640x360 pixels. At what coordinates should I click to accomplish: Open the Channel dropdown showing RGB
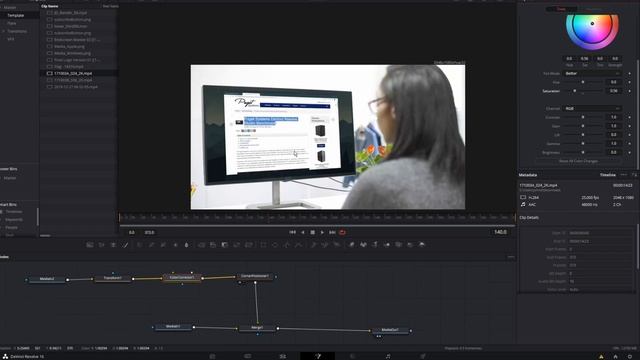click(x=592, y=109)
